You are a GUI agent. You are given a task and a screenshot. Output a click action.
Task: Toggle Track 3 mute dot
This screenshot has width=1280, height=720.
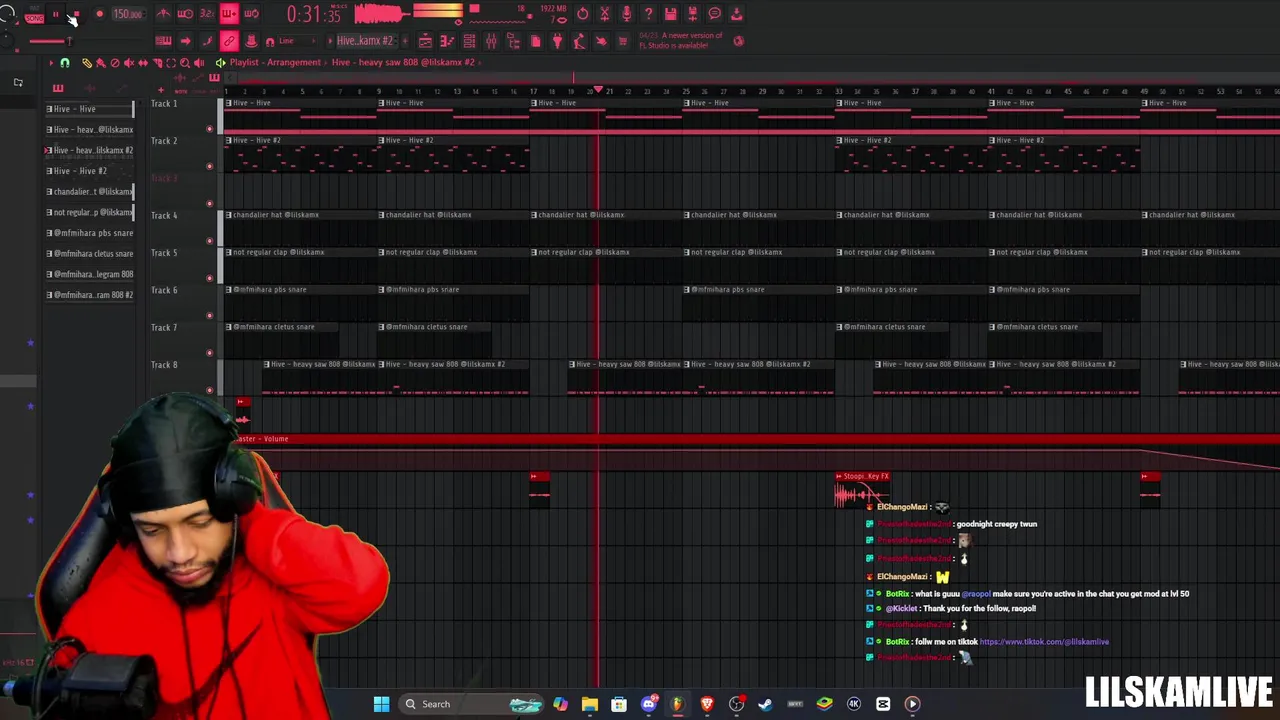(209, 203)
